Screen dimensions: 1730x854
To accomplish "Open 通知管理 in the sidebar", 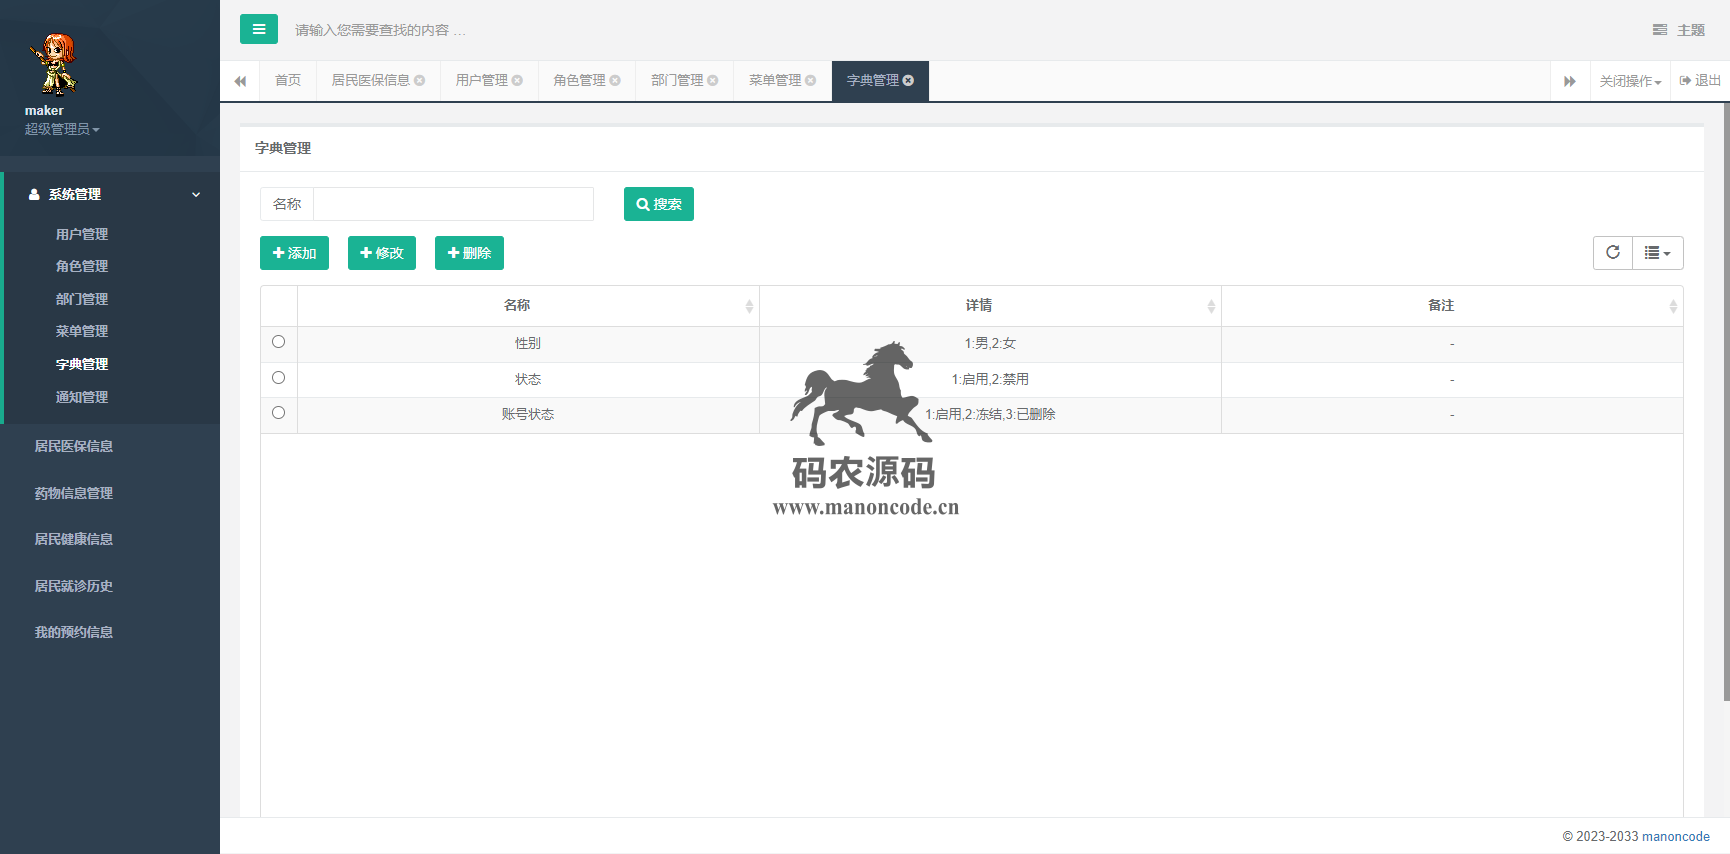I will click(x=82, y=397).
